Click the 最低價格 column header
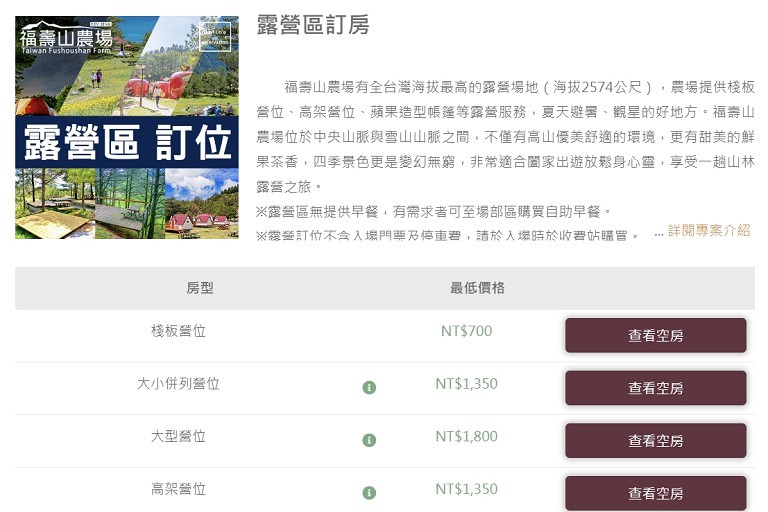This screenshot has width=768, height=512. pyautogui.click(x=477, y=288)
